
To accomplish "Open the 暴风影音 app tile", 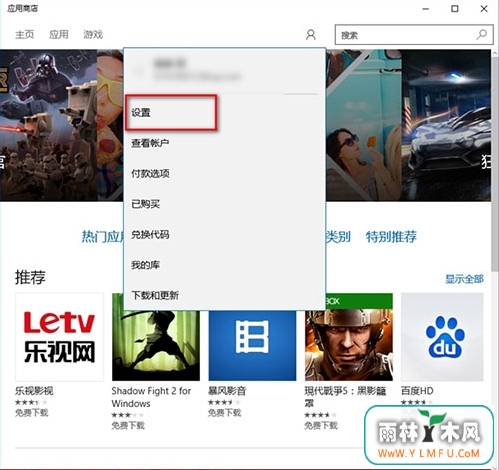I will click(252, 345).
